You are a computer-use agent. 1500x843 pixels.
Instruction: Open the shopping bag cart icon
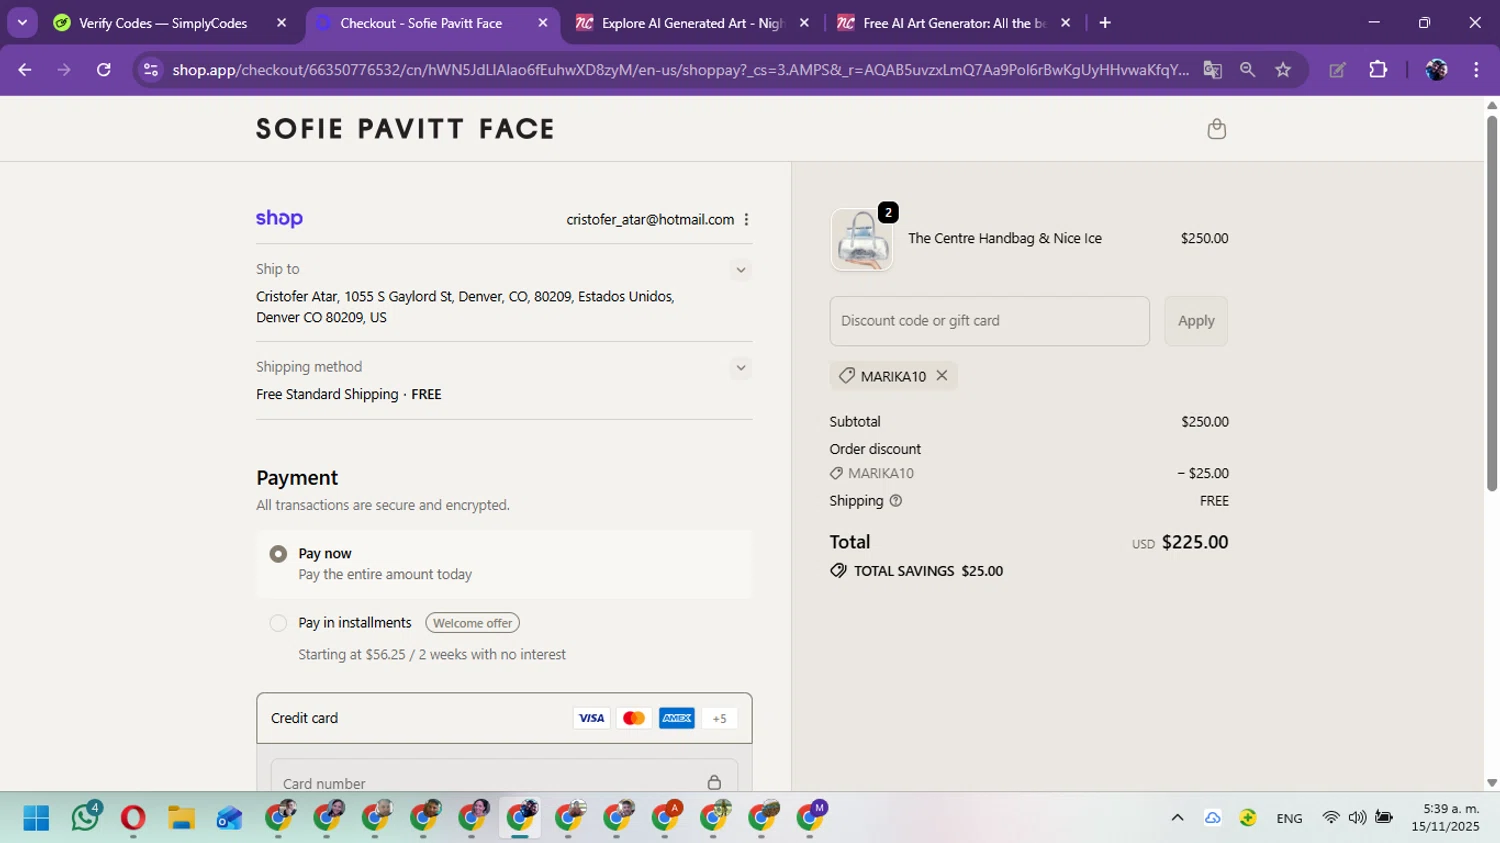click(1216, 129)
